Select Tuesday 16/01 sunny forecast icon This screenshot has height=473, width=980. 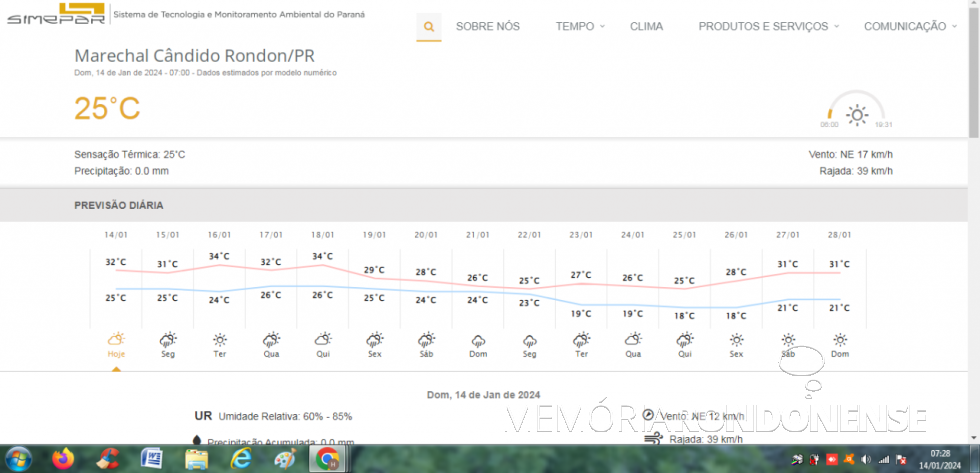(x=219, y=340)
